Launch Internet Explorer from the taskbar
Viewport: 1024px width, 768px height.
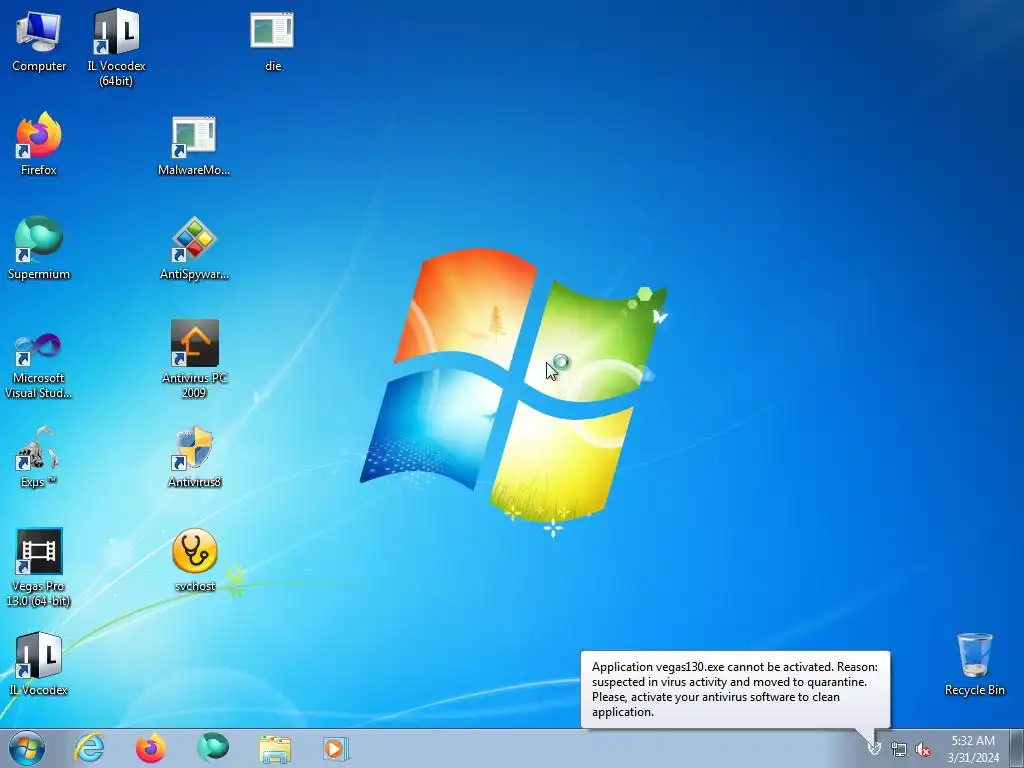tap(89, 748)
